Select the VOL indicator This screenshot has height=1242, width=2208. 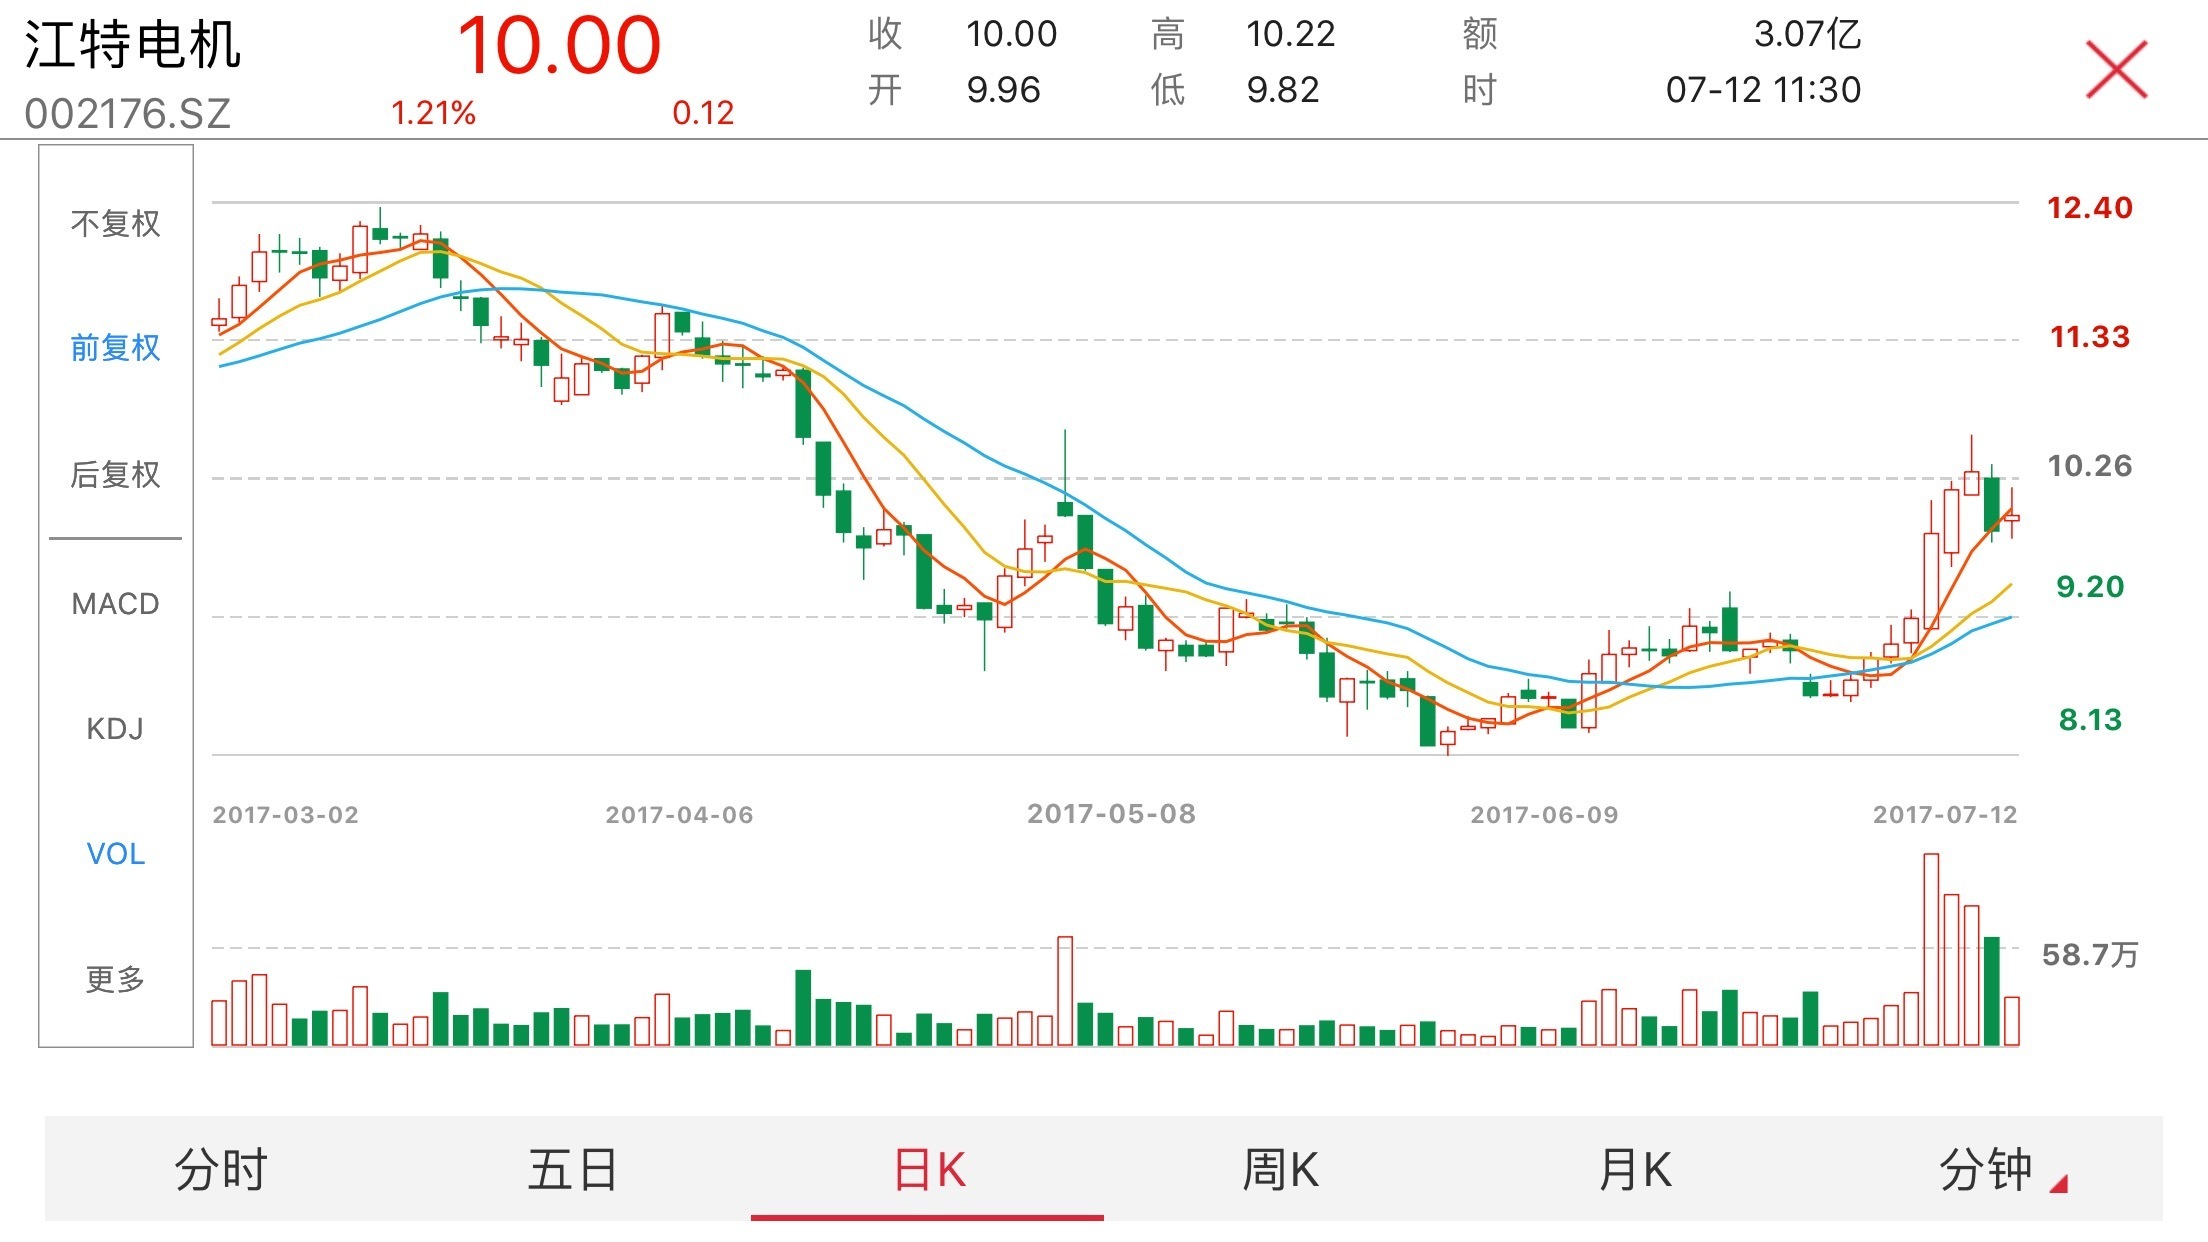click(116, 854)
